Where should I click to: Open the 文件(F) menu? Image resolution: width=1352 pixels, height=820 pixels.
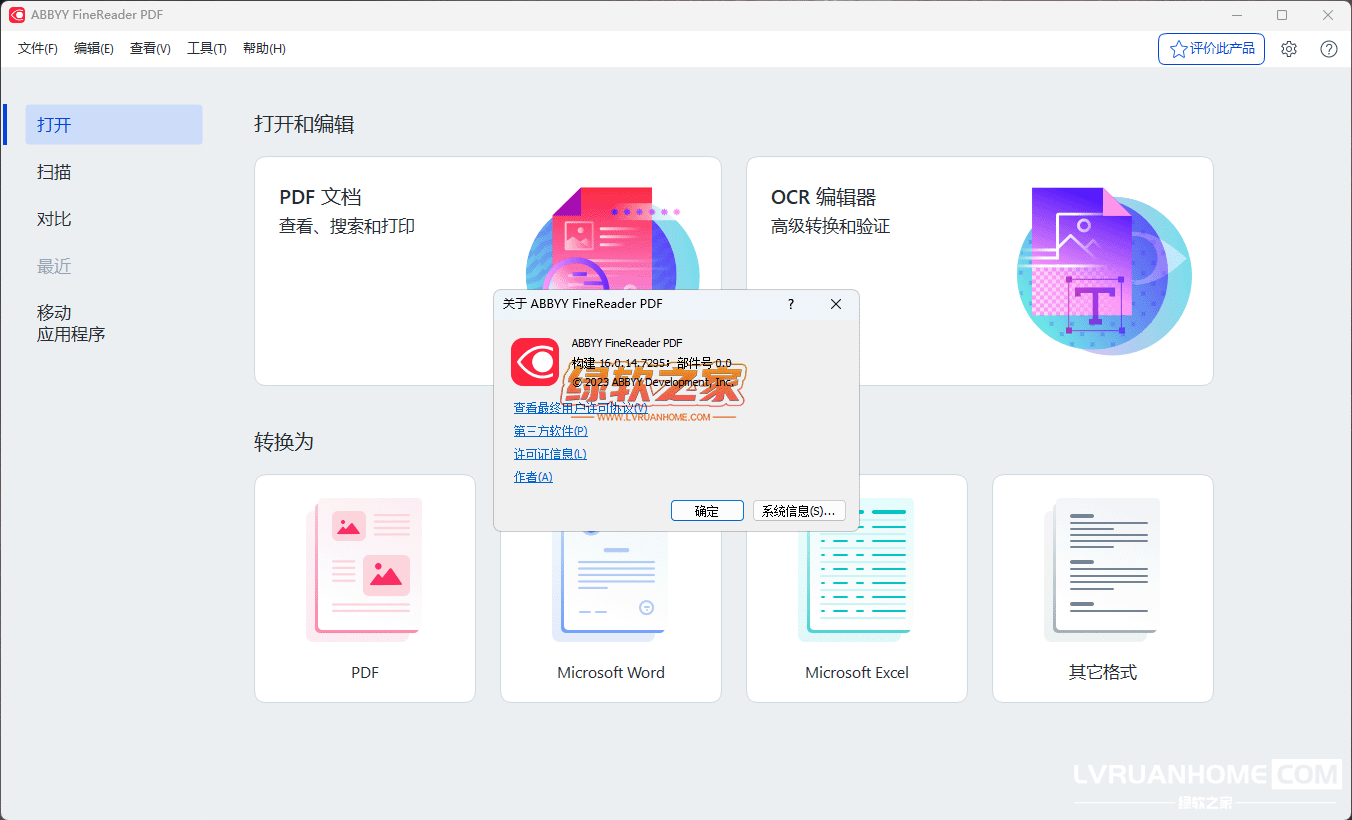[x=38, y=49]
